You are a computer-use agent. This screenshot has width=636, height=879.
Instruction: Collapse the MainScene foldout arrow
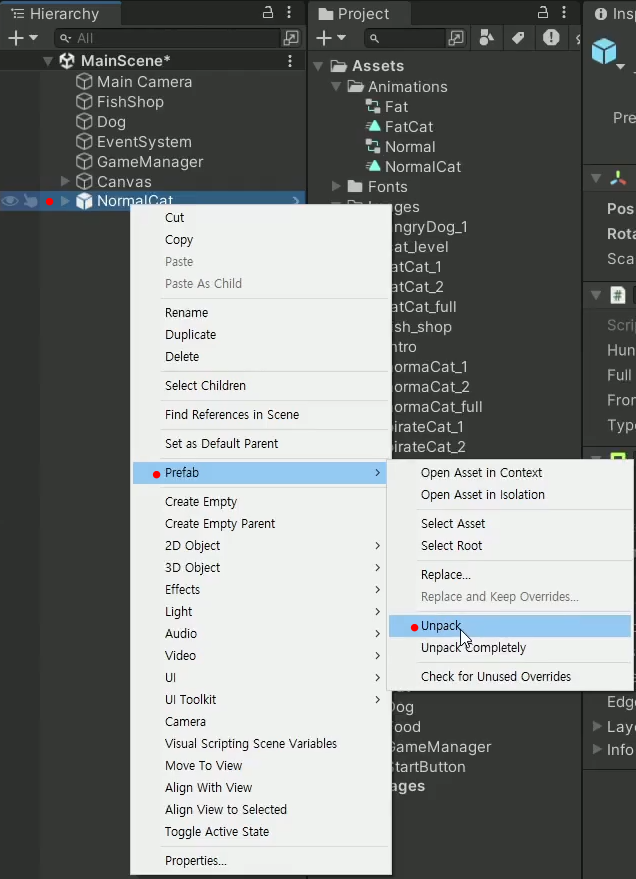tap(48, 61)
